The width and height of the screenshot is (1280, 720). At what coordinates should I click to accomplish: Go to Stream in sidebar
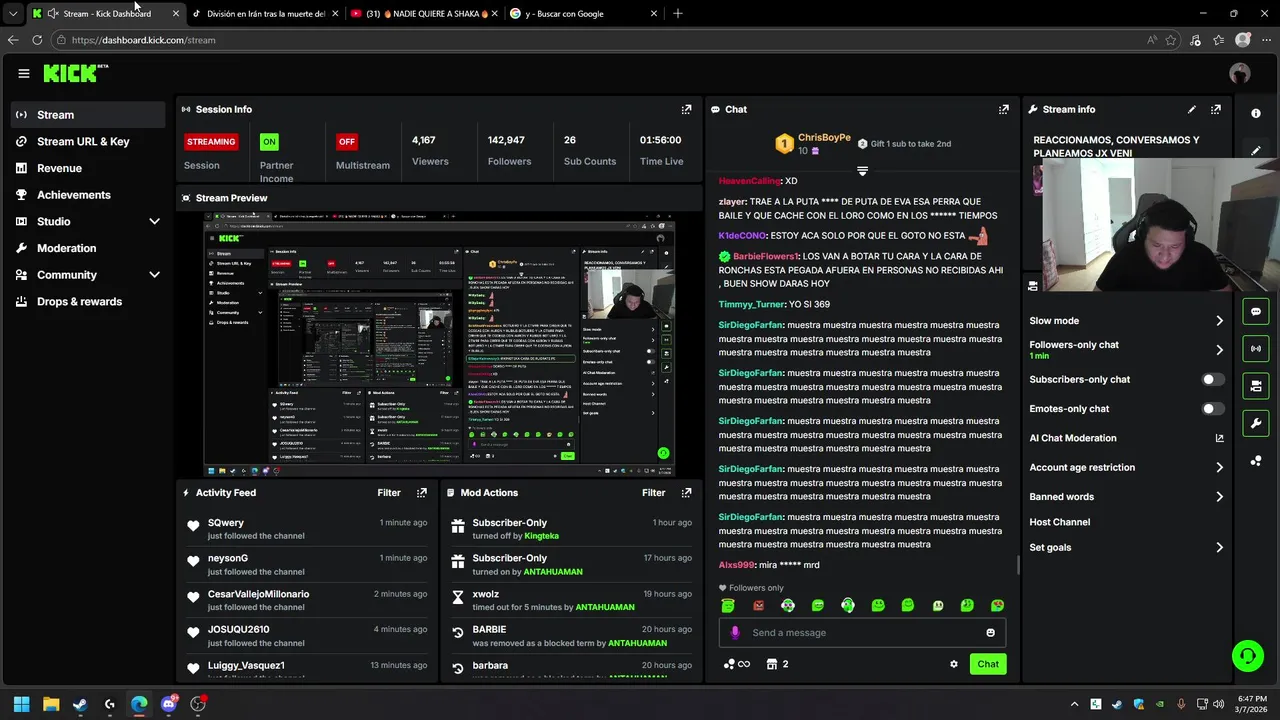(x=88, y=115)
